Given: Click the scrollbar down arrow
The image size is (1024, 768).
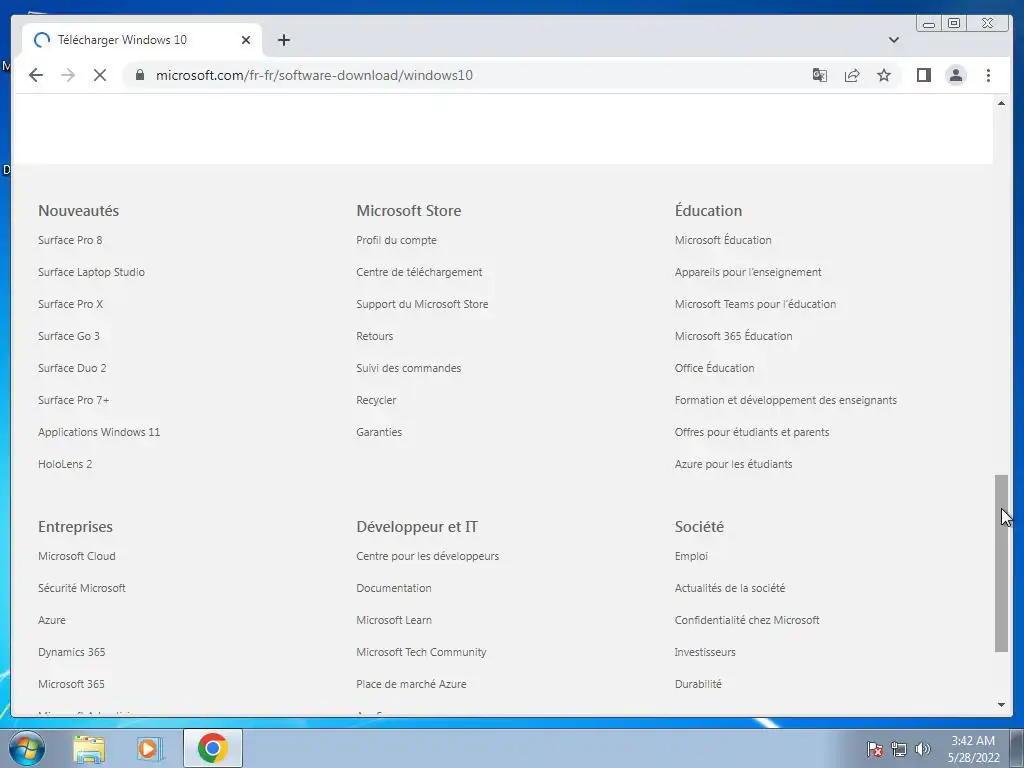Looking at the screenshot, I should click(x=1001, y=705).
